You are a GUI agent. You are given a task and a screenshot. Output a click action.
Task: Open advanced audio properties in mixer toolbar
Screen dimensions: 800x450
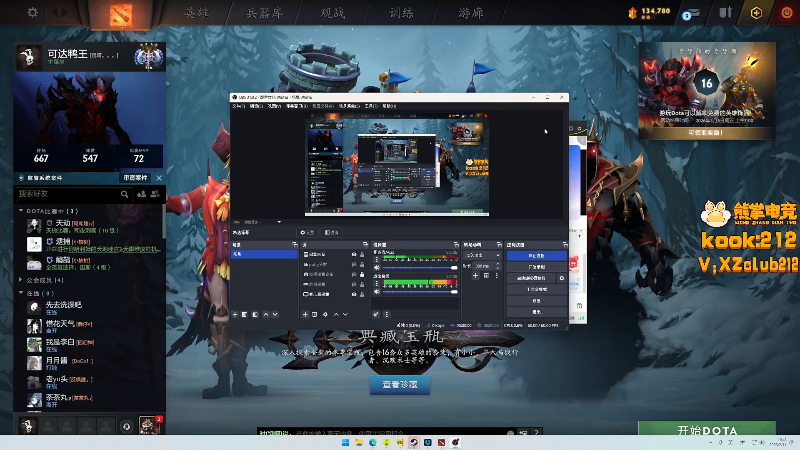coord(376,314)
